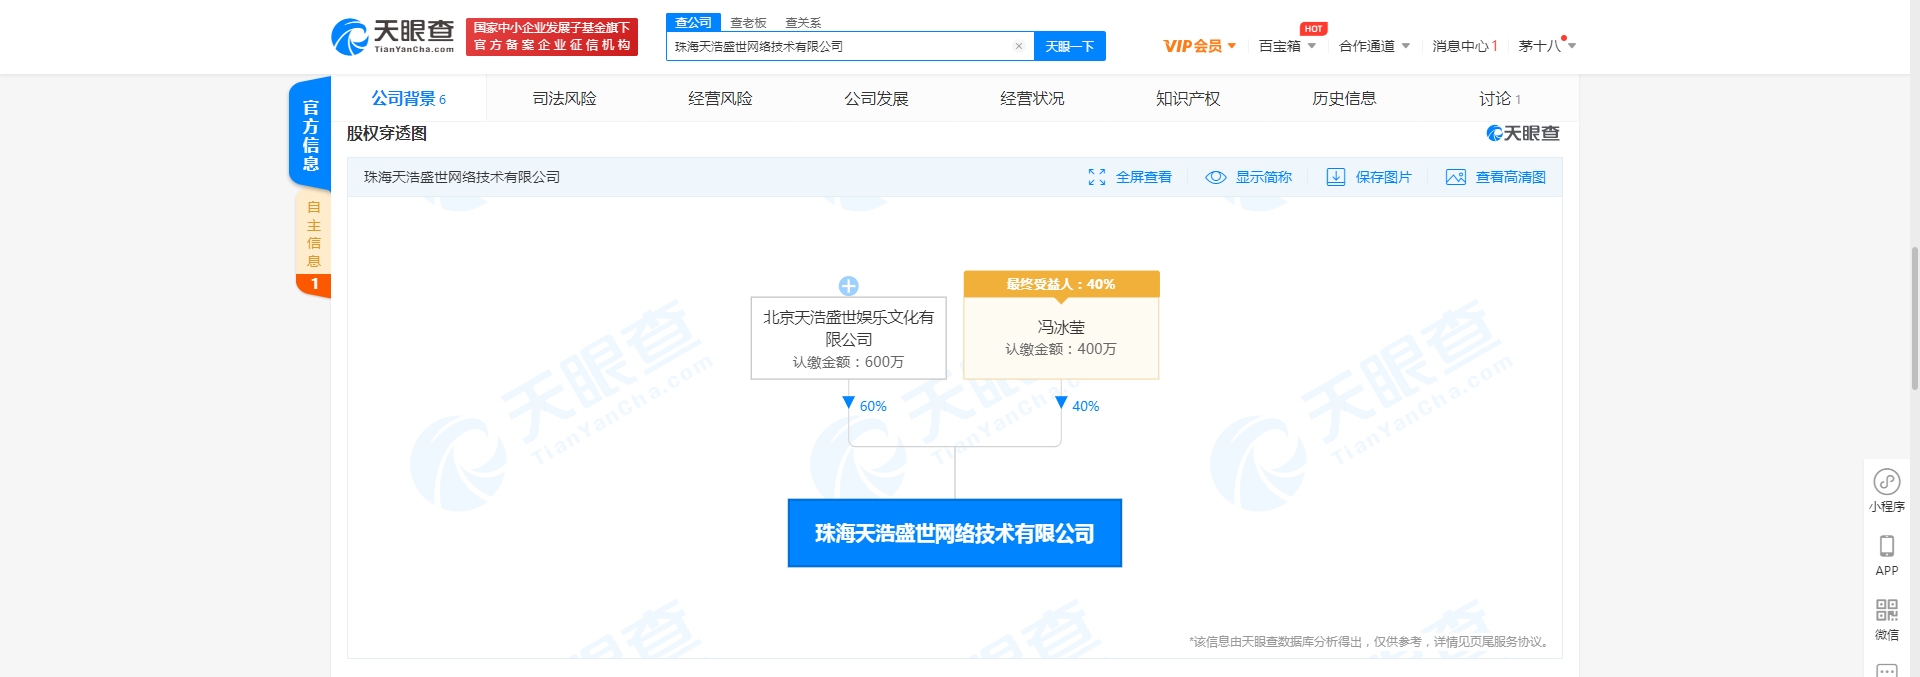1920x677 pixels.
Task: Select the 查关系 search tab
Action: 803,23
